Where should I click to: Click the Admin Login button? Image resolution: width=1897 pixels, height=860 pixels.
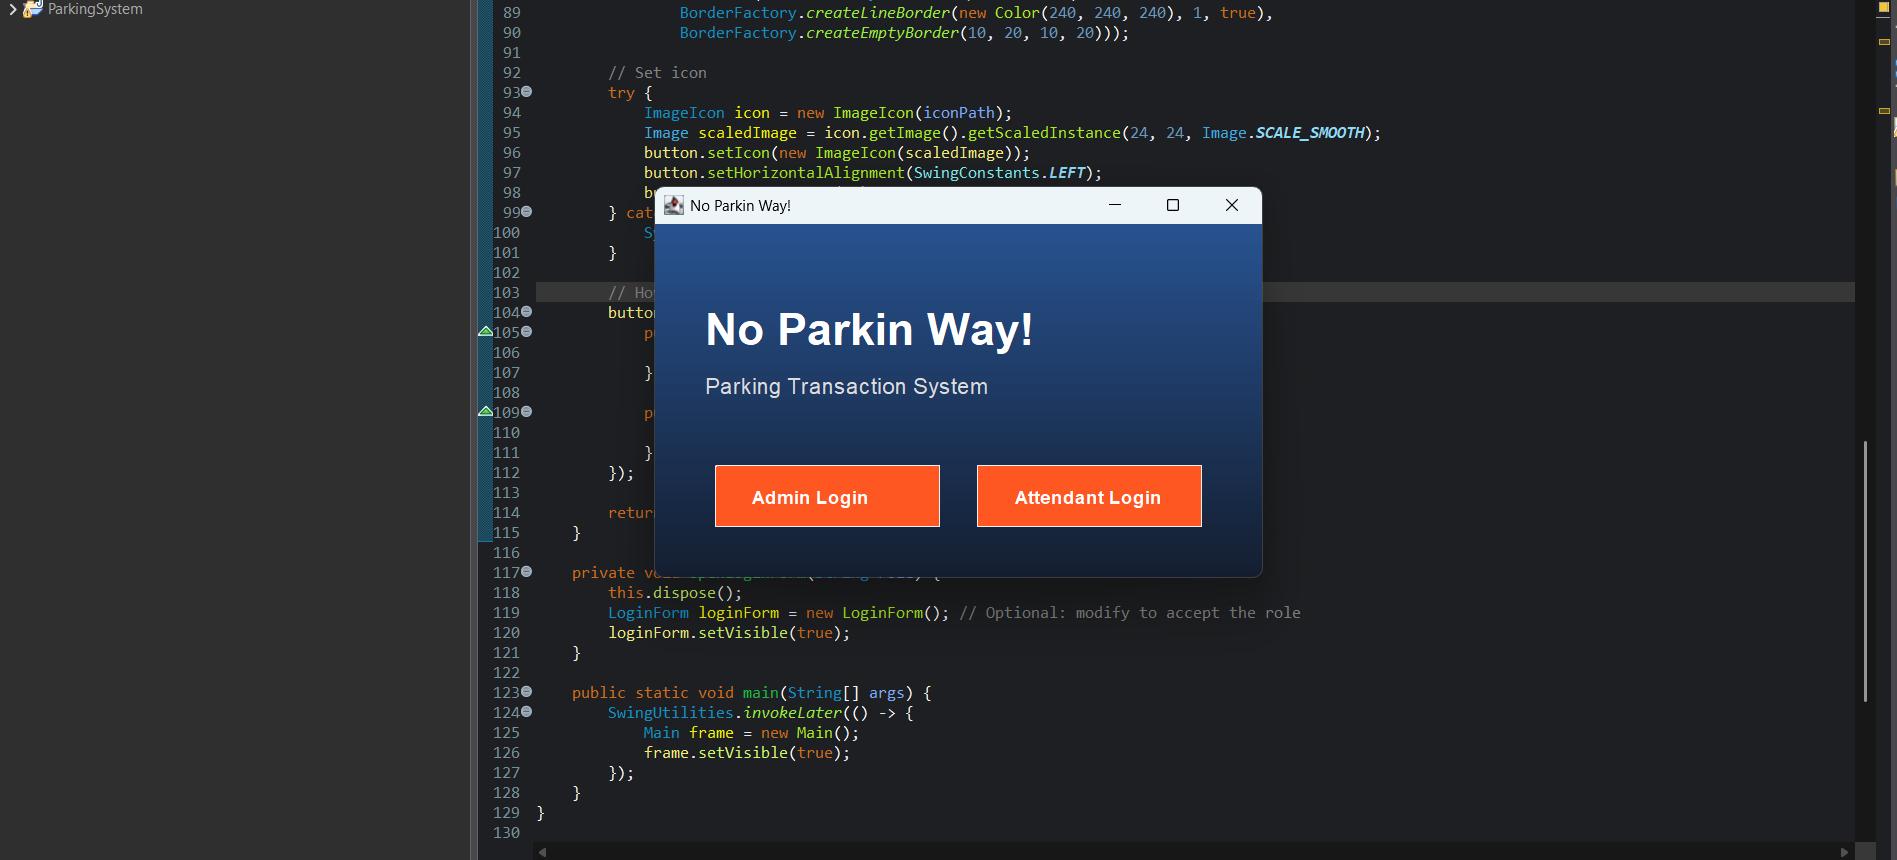click(x=827, y=496)
